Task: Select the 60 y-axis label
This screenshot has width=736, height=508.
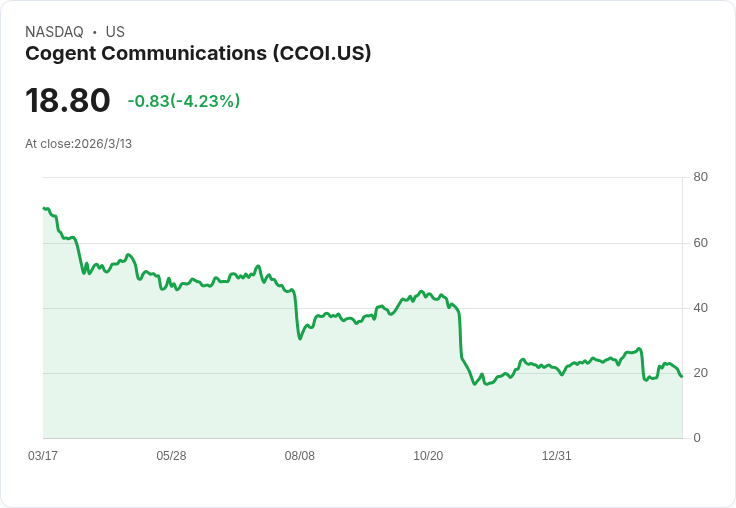Action: click(x=700, y=243)
